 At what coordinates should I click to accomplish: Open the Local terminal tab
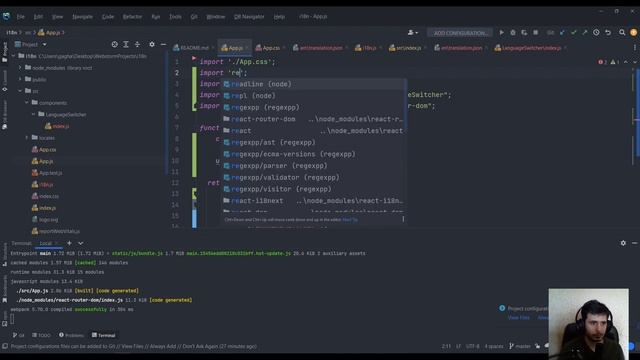coord(45,243)
